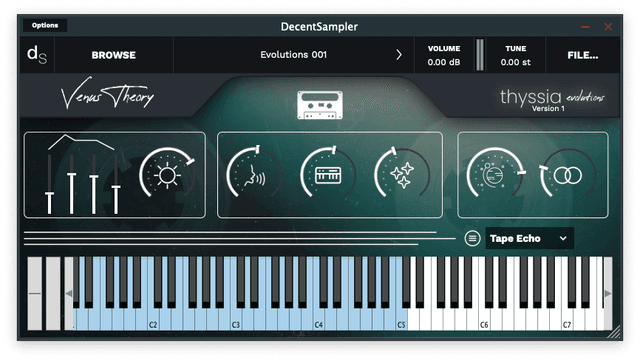Open the FILE... menu
The height and width of the screenshot is (361, 640).
[x=582, y=55]
